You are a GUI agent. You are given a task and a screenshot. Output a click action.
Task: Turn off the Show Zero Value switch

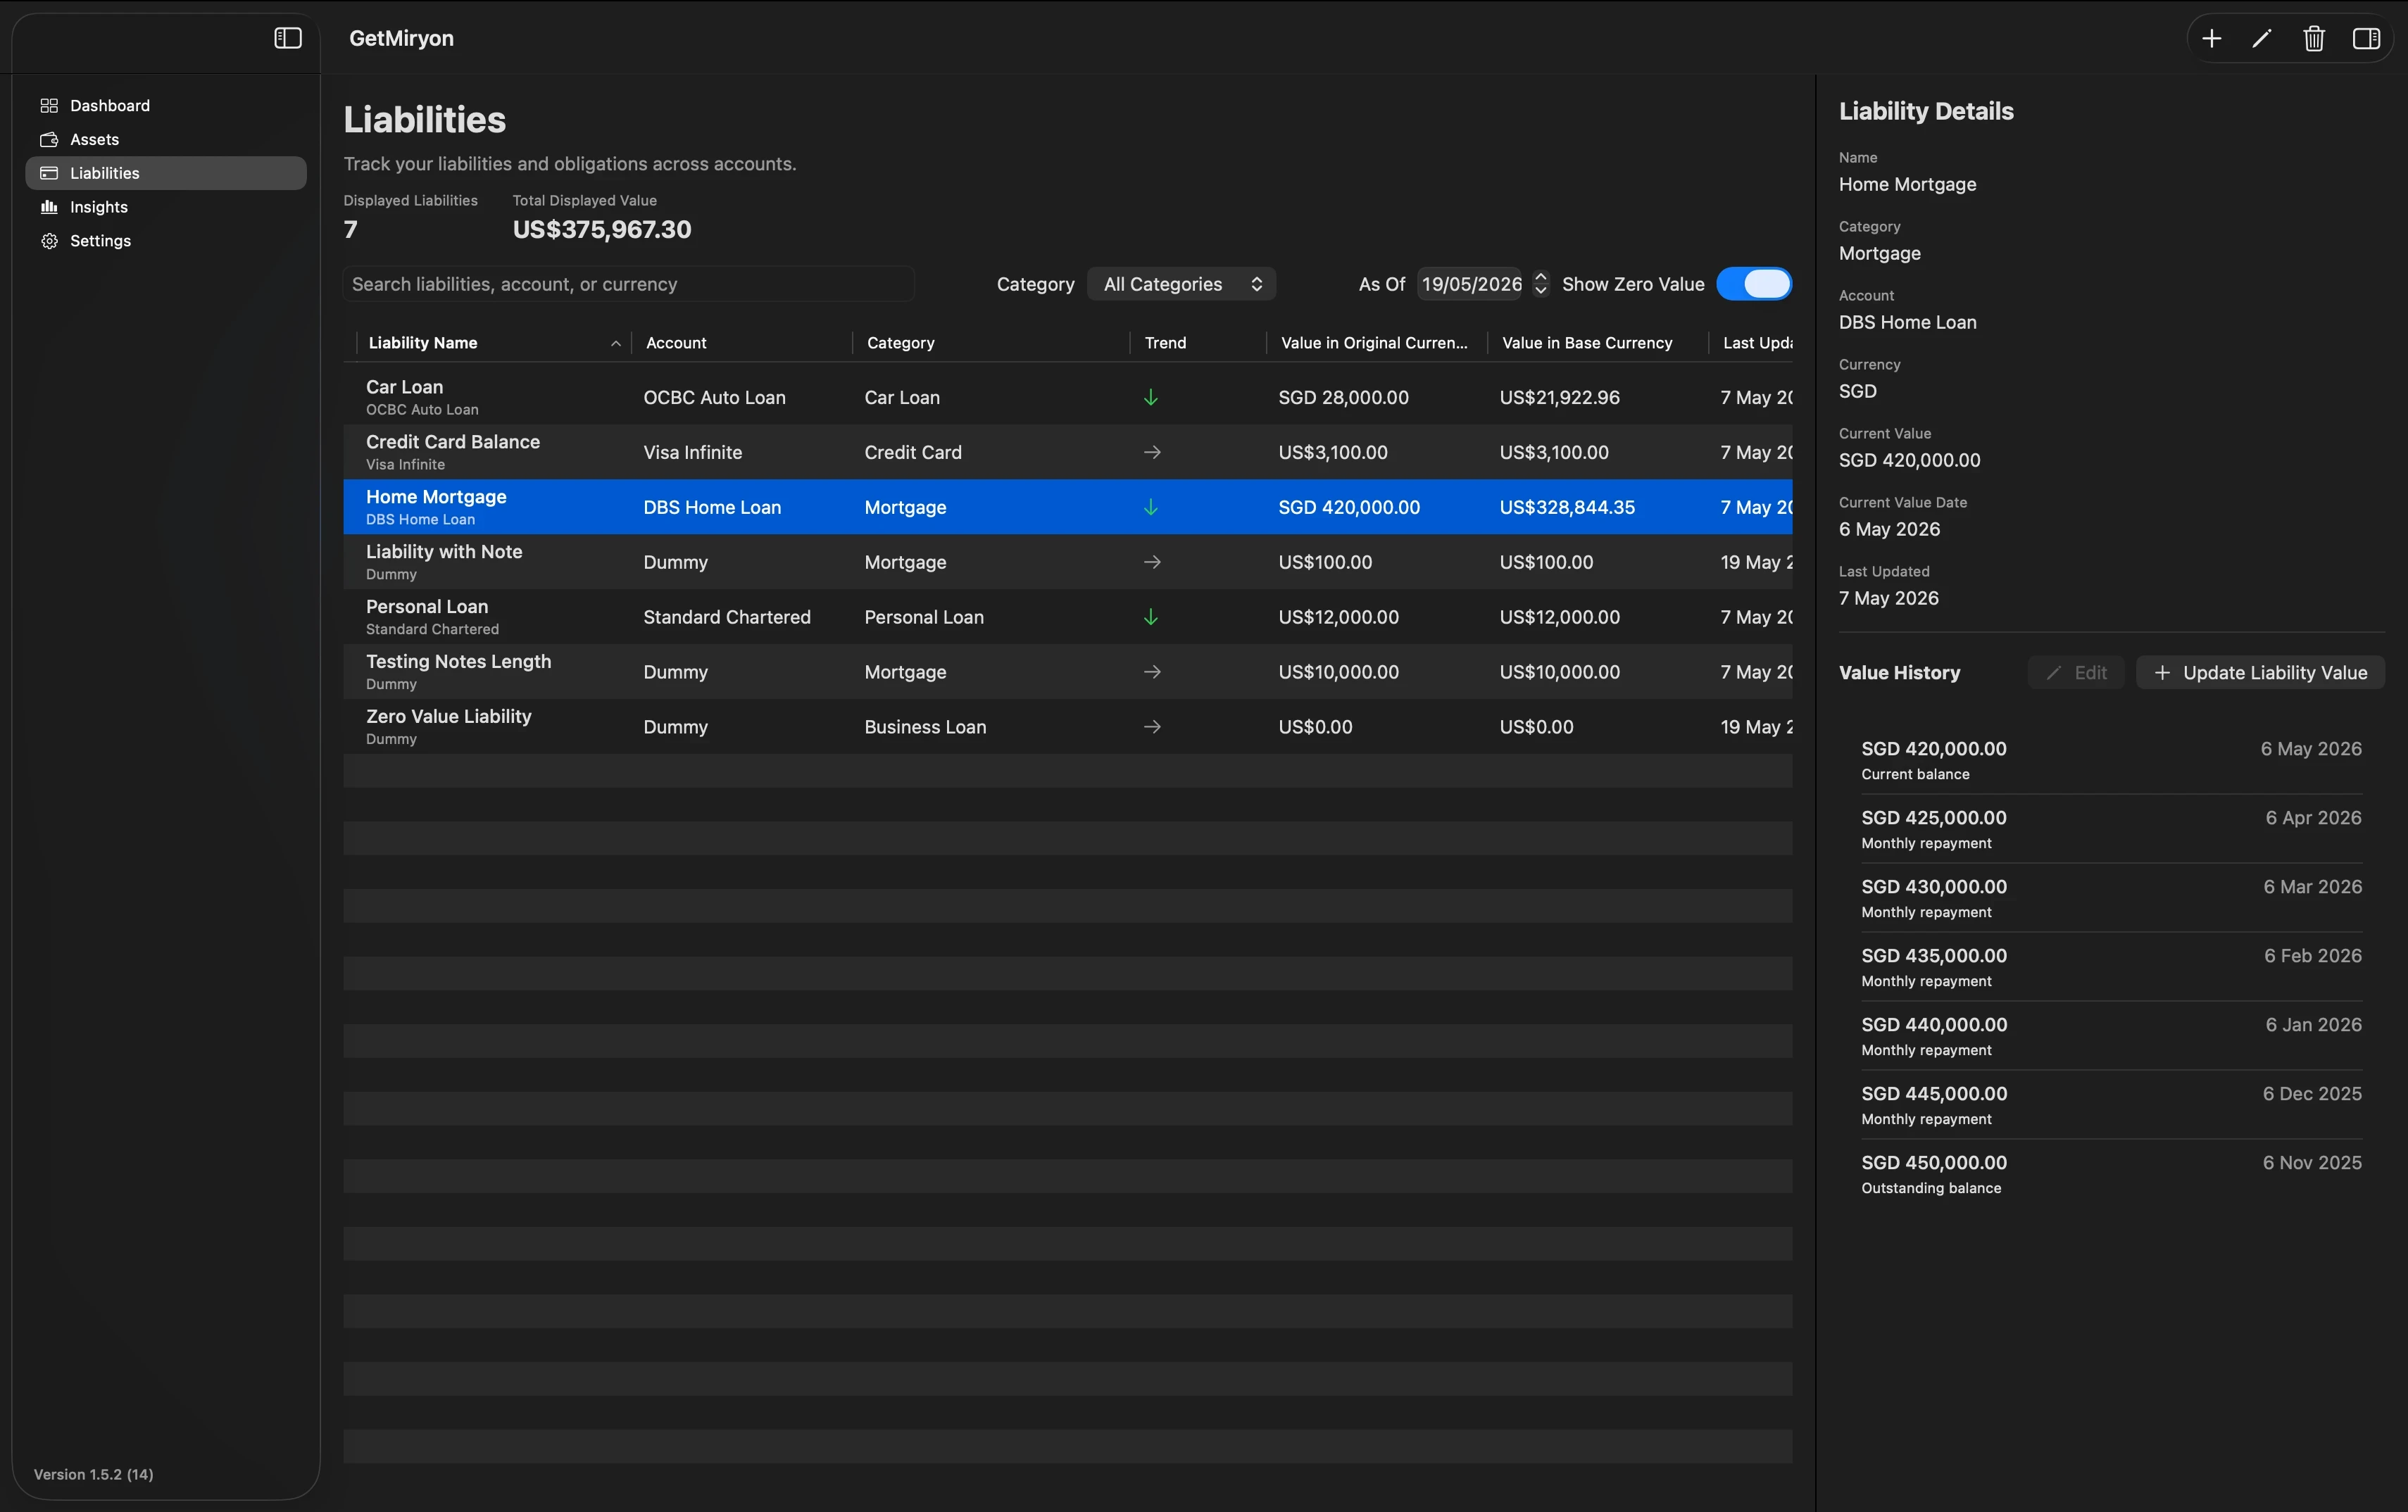pyautogui.click(x=1754, y=284)
